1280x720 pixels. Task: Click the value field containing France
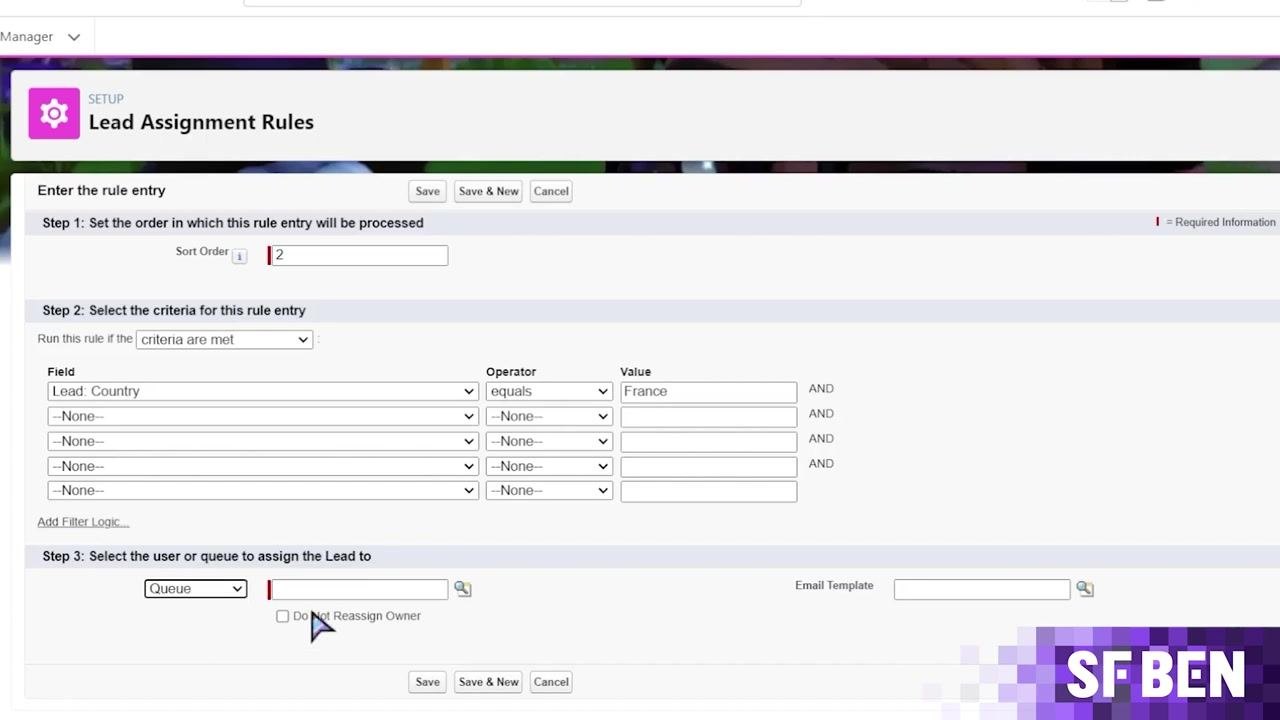coord(708,391)
